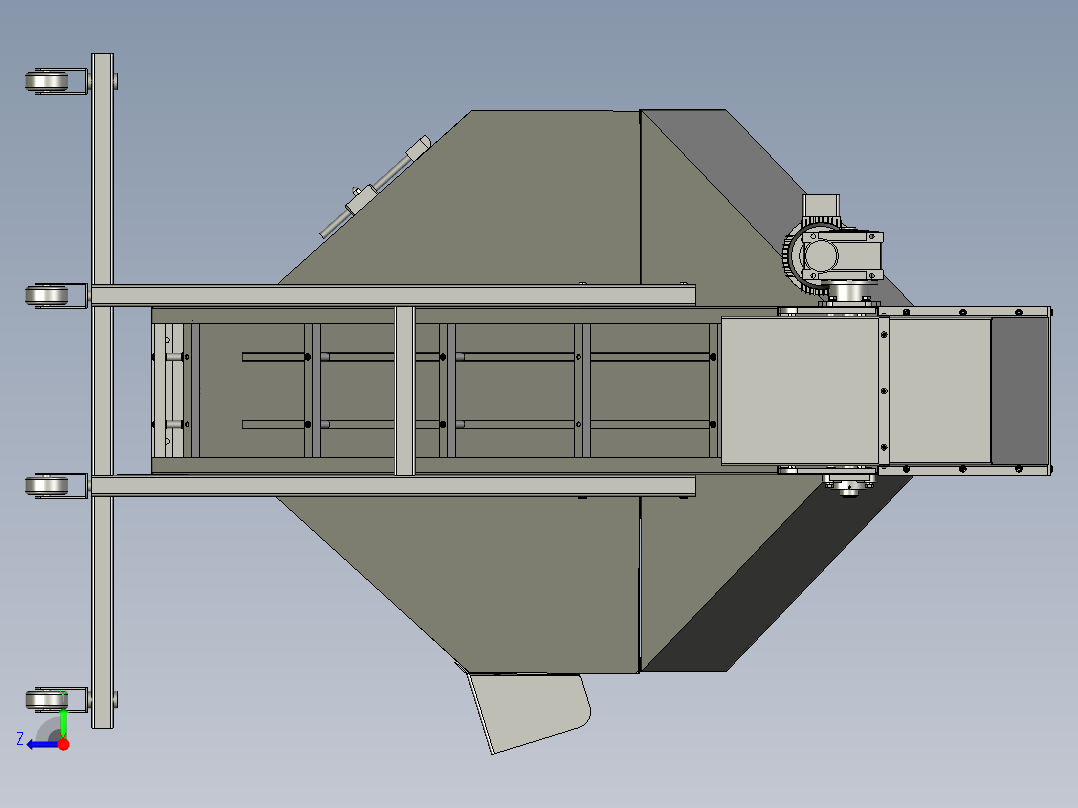
Task: Select the toothed pulley beside the gearbox
Action: click(791, 256)
